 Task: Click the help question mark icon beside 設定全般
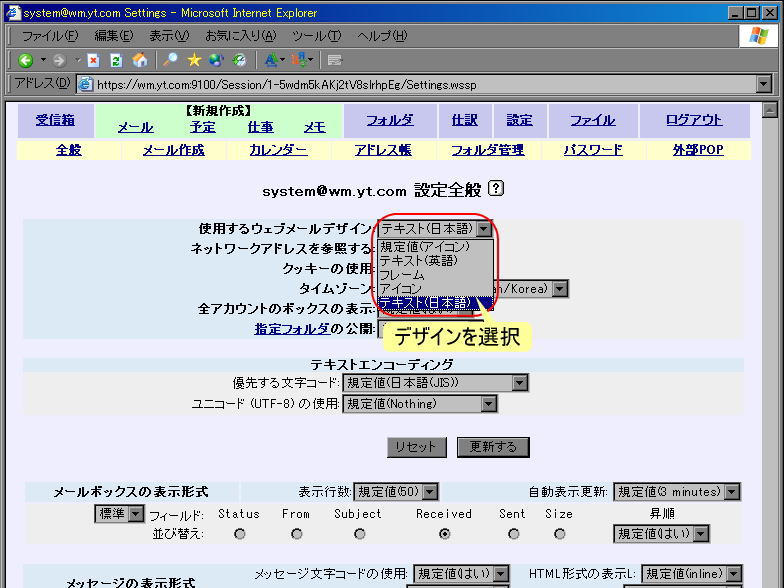[497, 189]
